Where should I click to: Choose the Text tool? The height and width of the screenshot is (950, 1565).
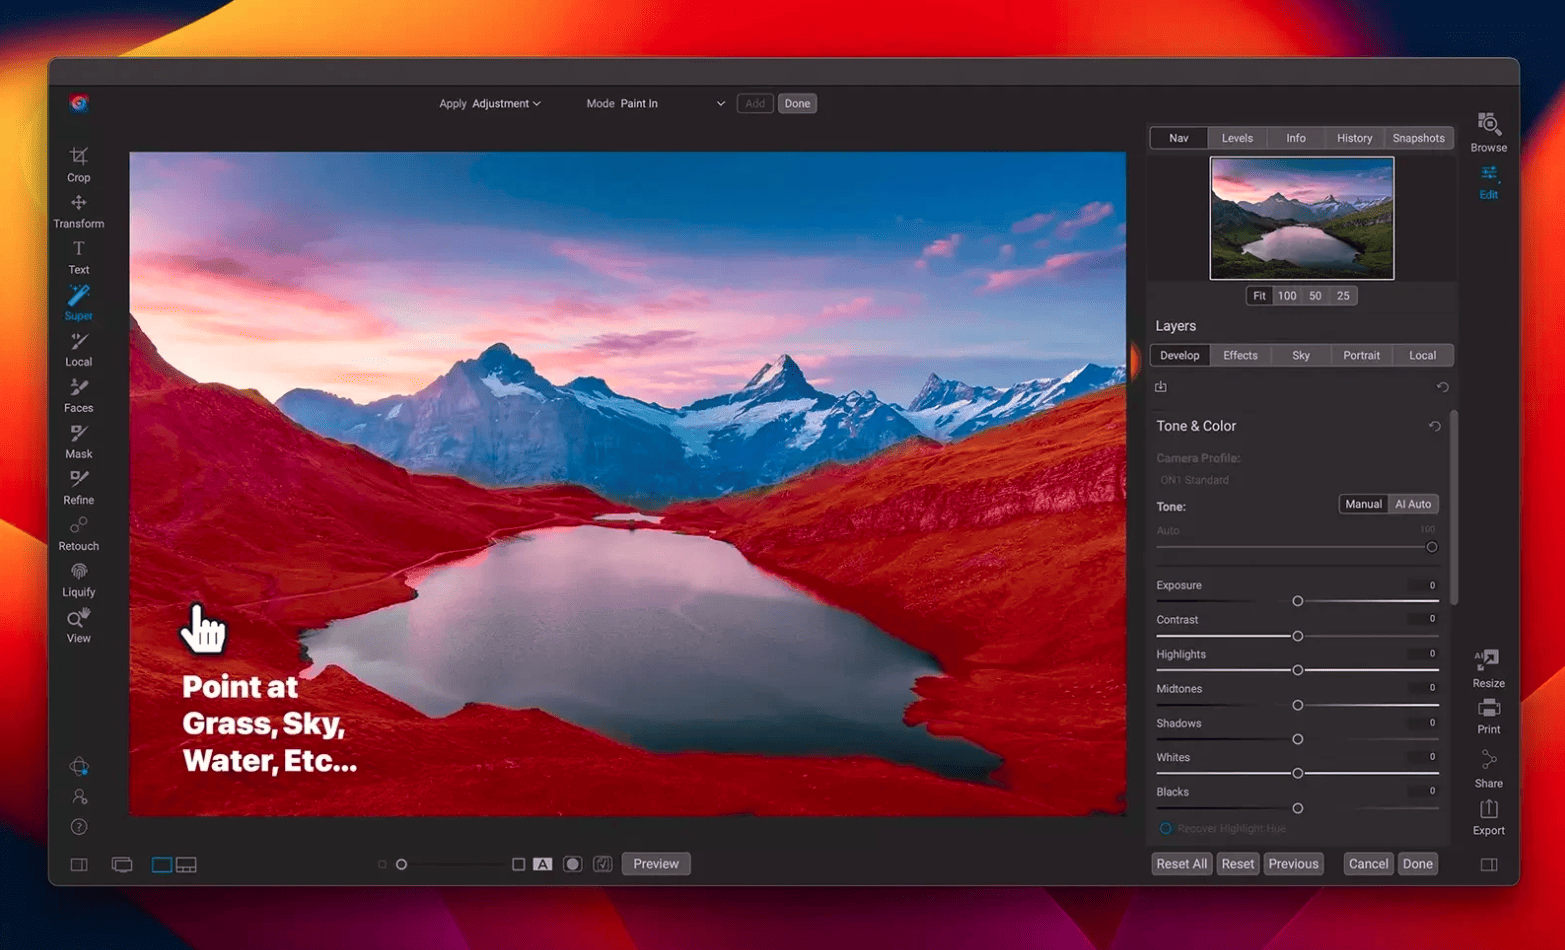tap(79, 257)
